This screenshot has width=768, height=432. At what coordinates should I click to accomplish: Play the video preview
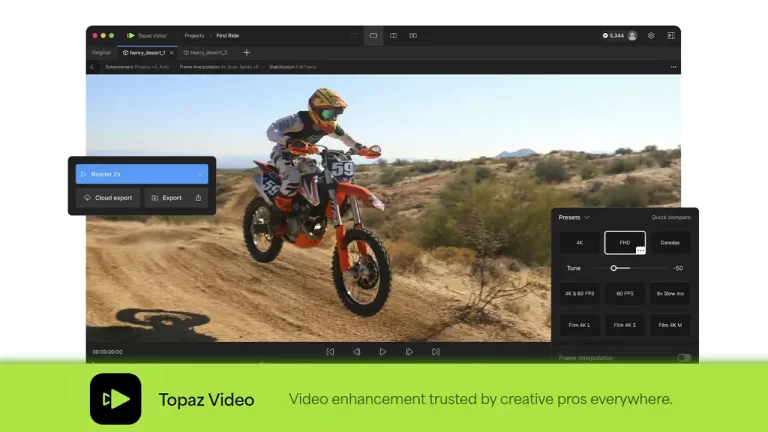coord(383,352)
